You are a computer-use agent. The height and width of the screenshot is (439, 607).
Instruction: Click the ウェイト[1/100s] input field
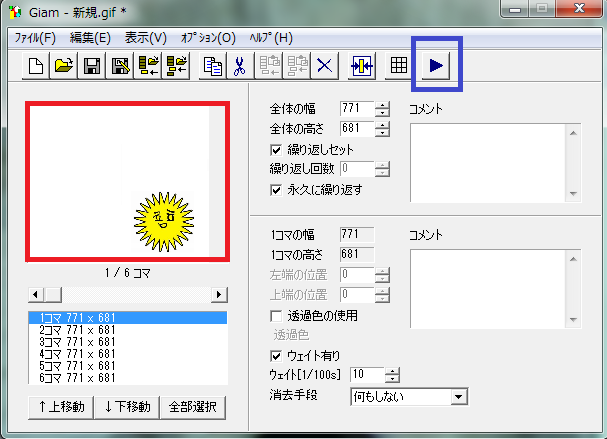[367, 375]
